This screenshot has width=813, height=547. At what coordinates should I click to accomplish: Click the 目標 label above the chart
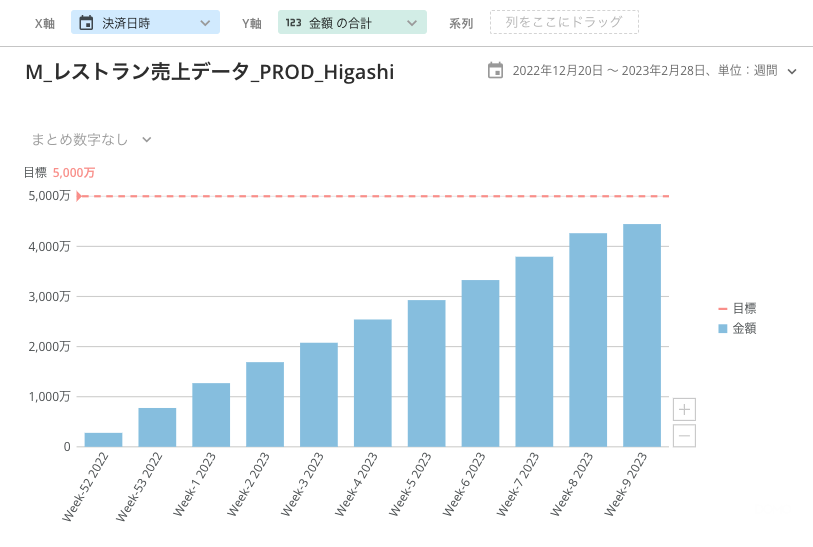(x=35, y=173)
